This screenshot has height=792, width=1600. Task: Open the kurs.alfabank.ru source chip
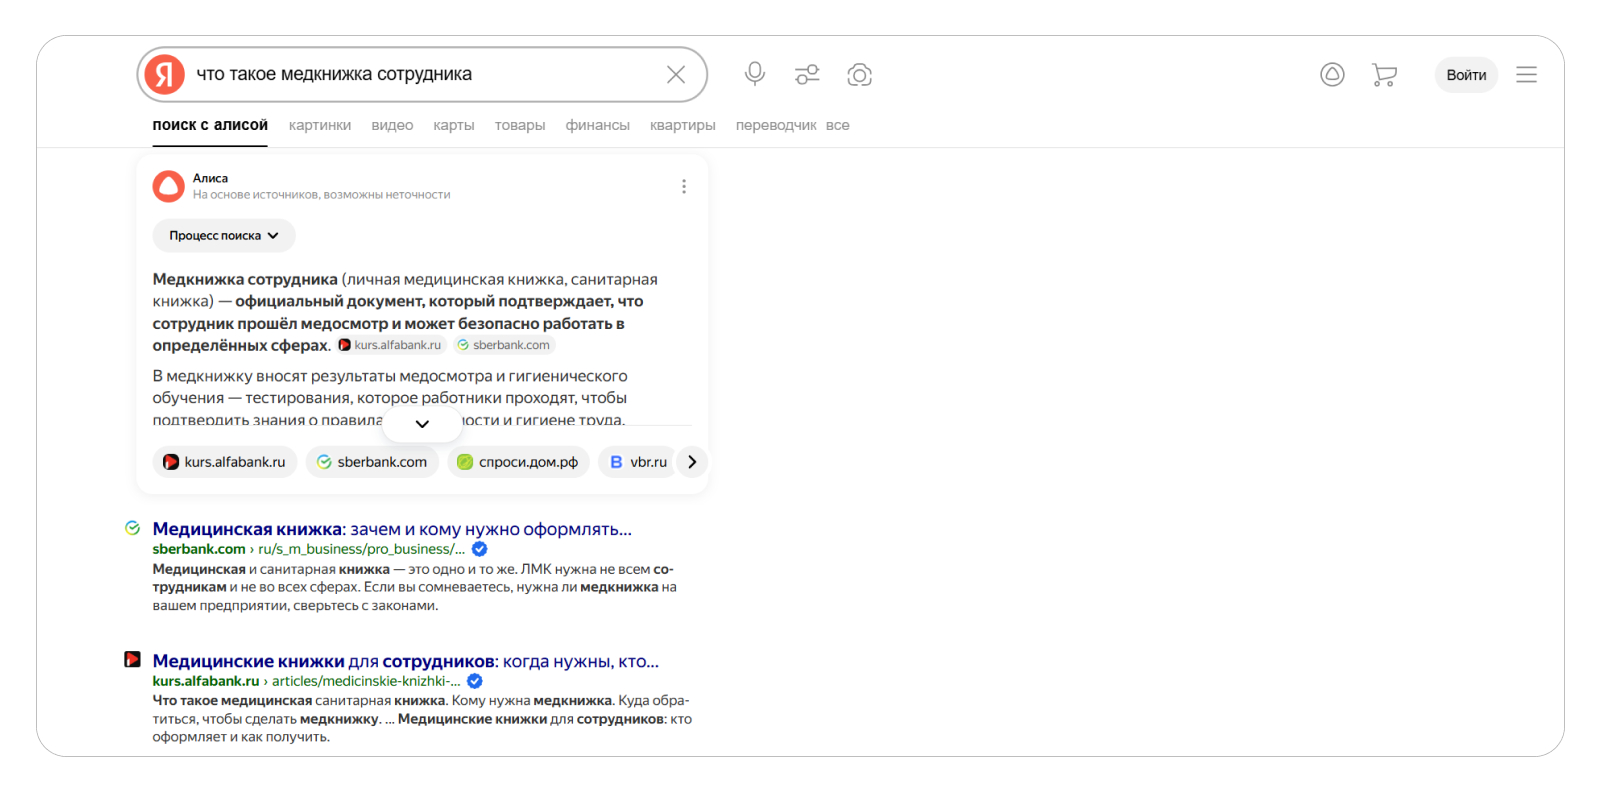tap(225, 462)
